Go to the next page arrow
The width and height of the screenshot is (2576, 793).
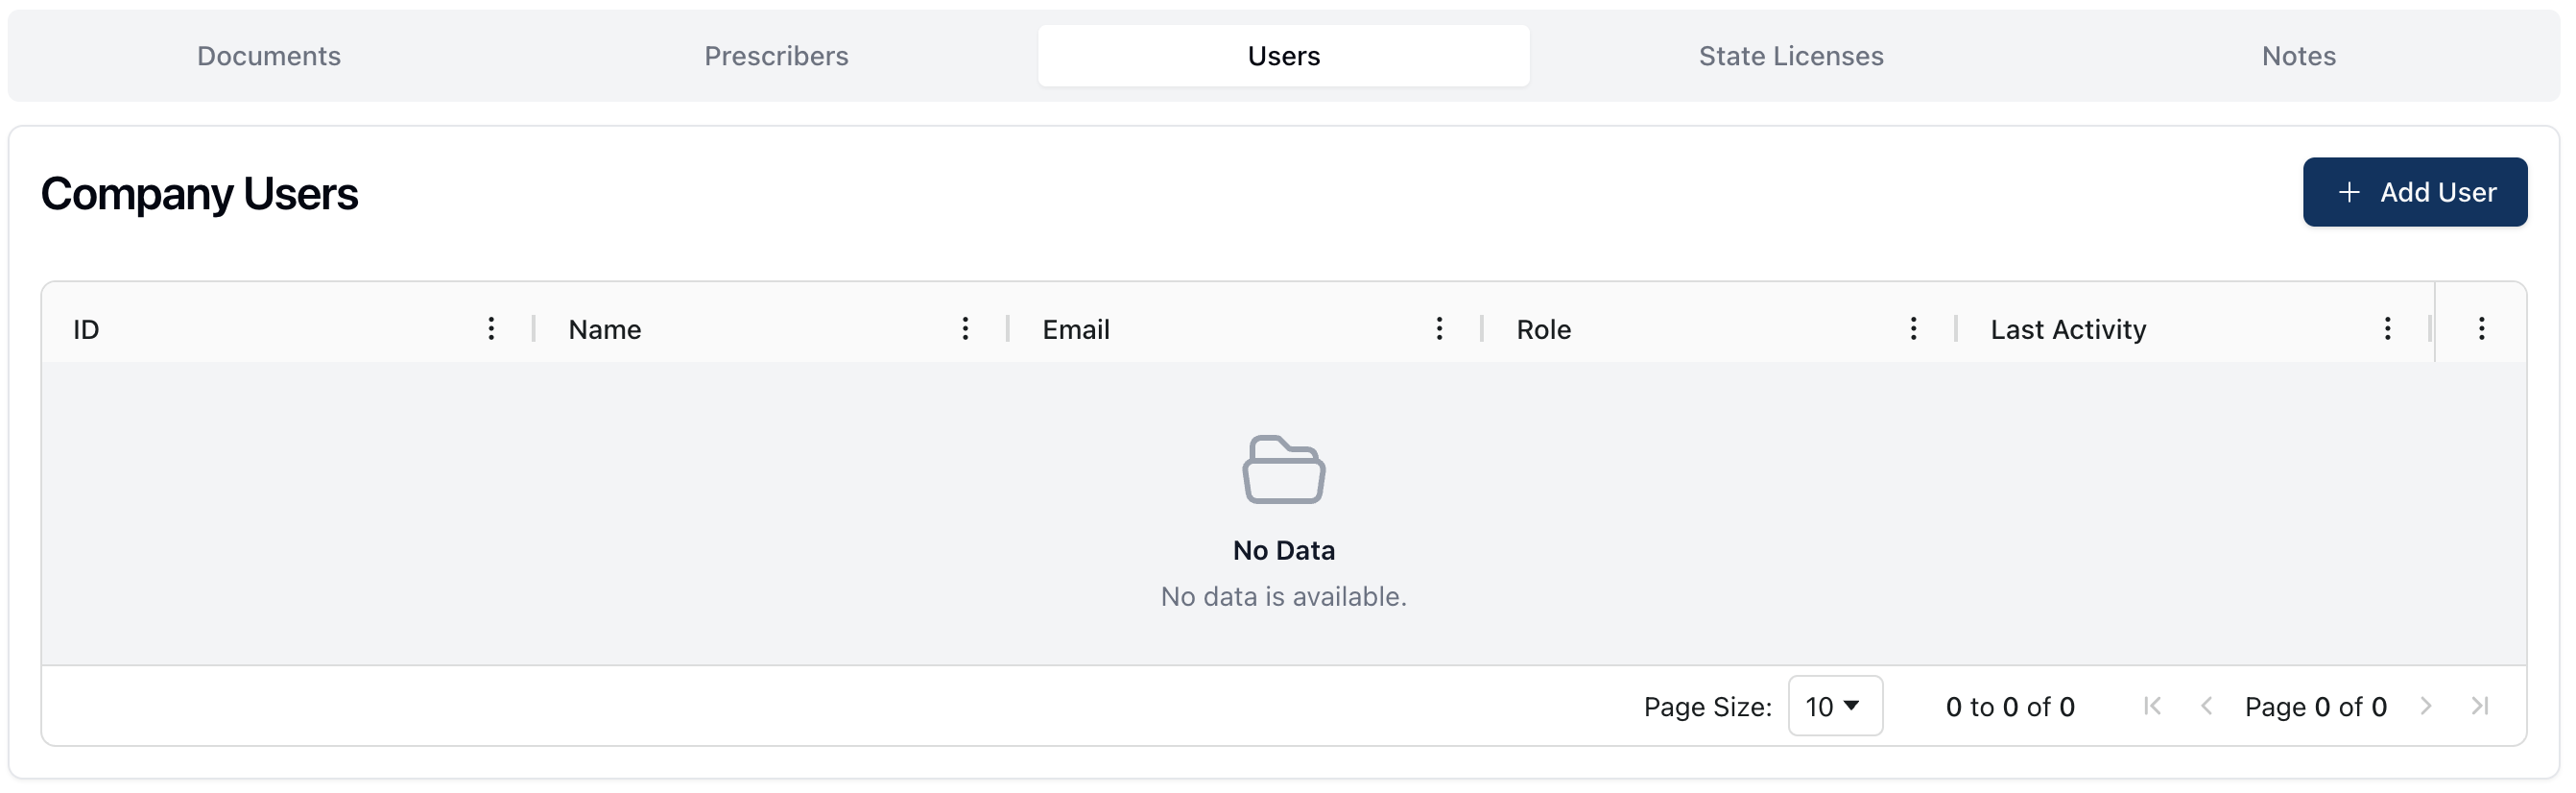[x=2425, y=706]
